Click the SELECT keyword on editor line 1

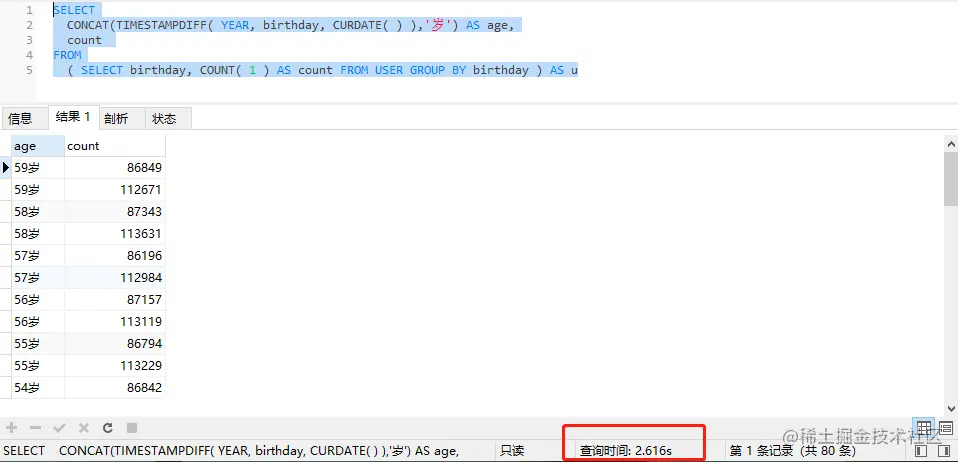(74, 10)
